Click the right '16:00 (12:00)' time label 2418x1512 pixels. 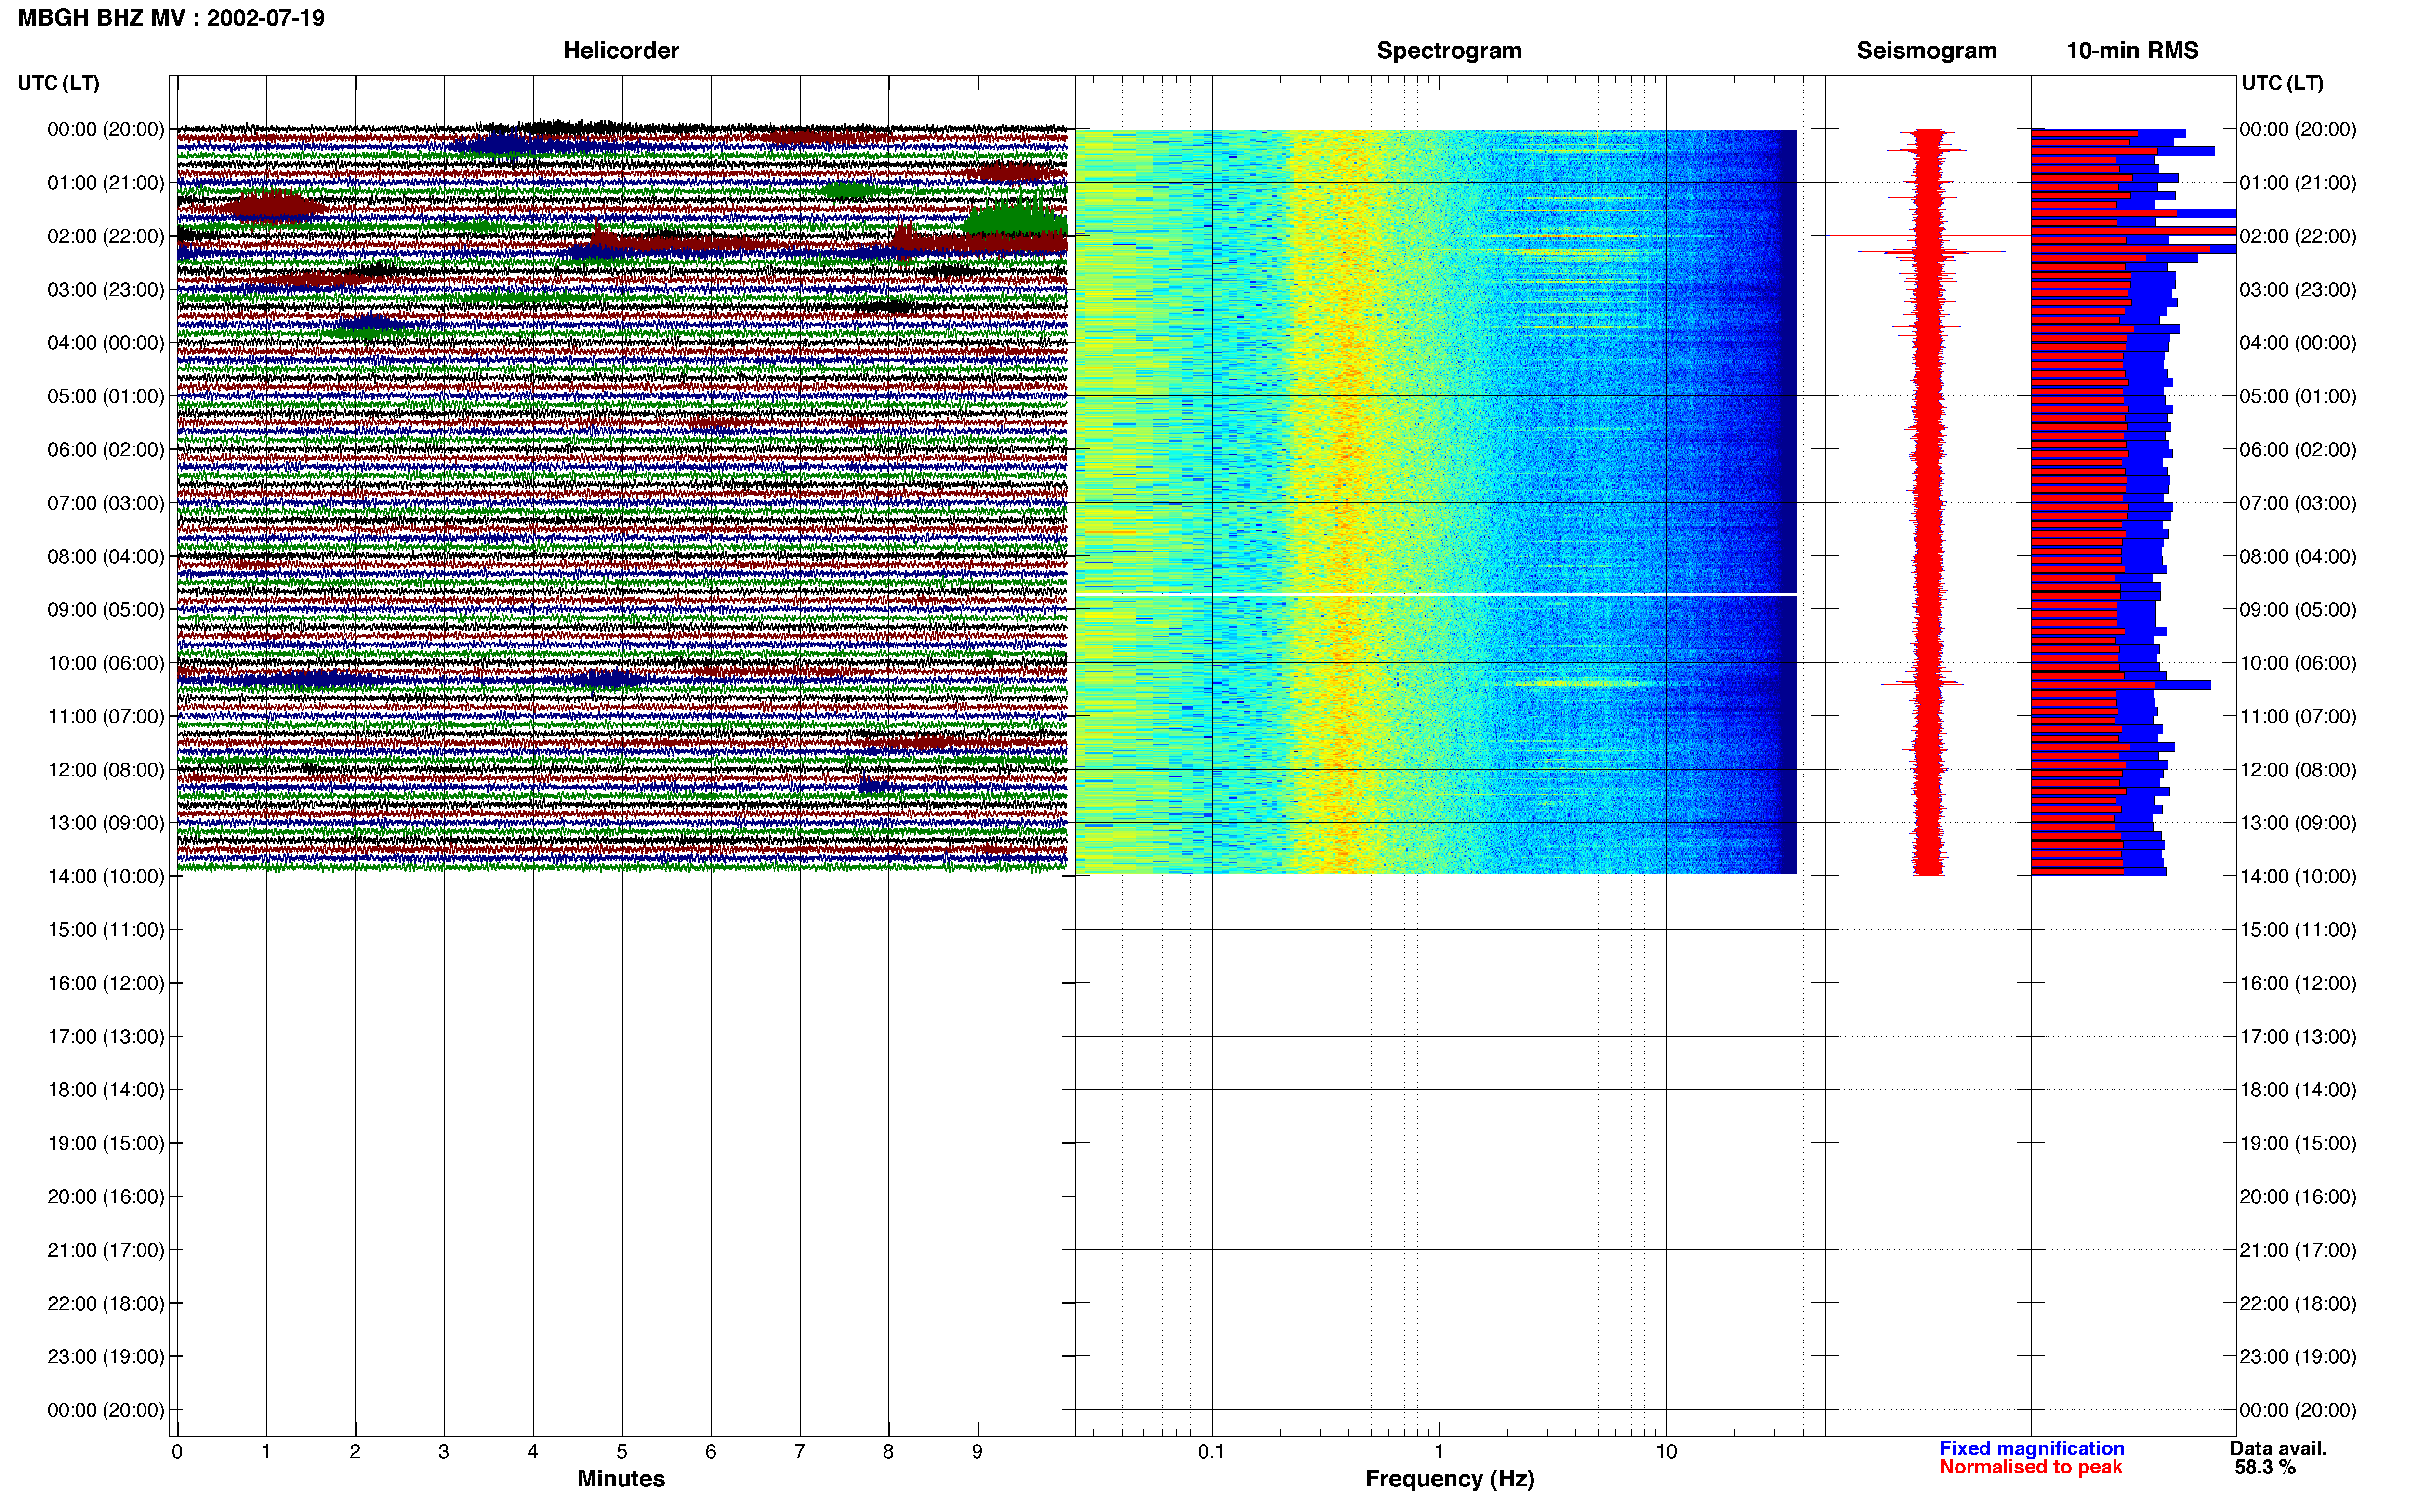(2298, 983)
